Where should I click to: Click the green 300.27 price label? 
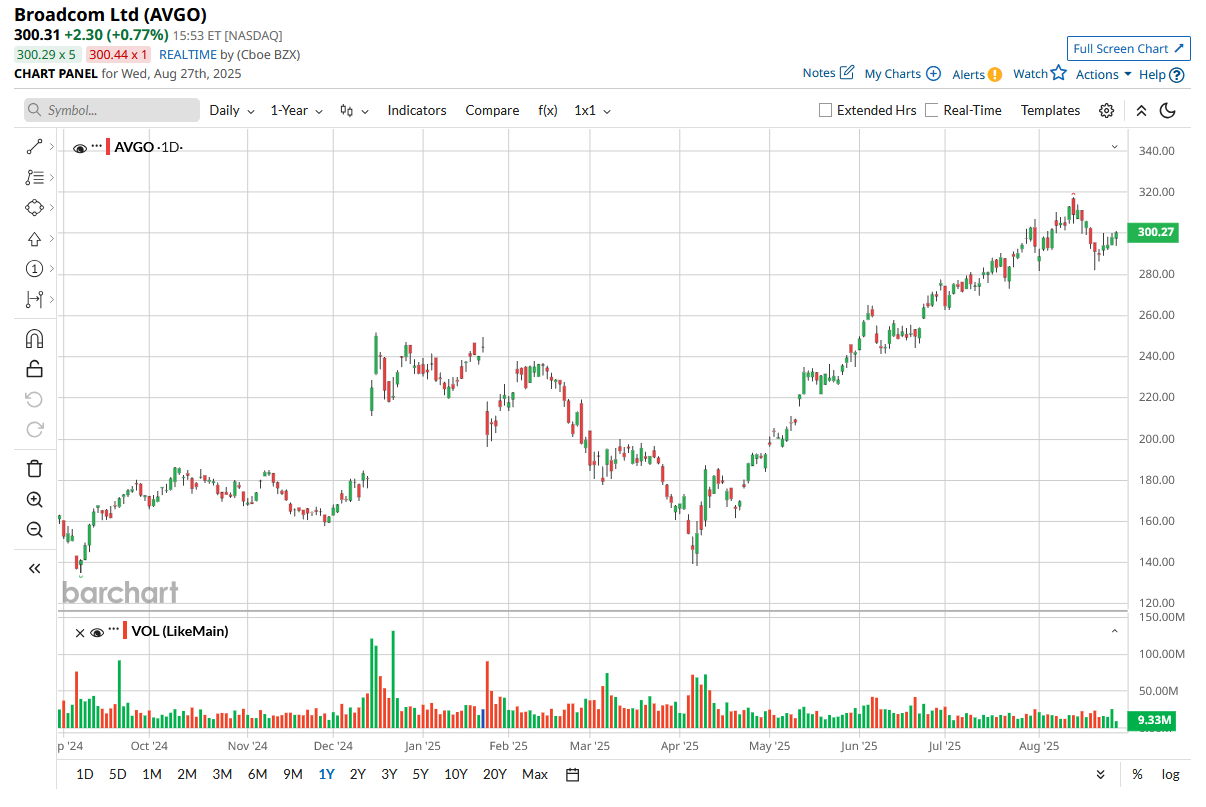[x=1155, y=232]
